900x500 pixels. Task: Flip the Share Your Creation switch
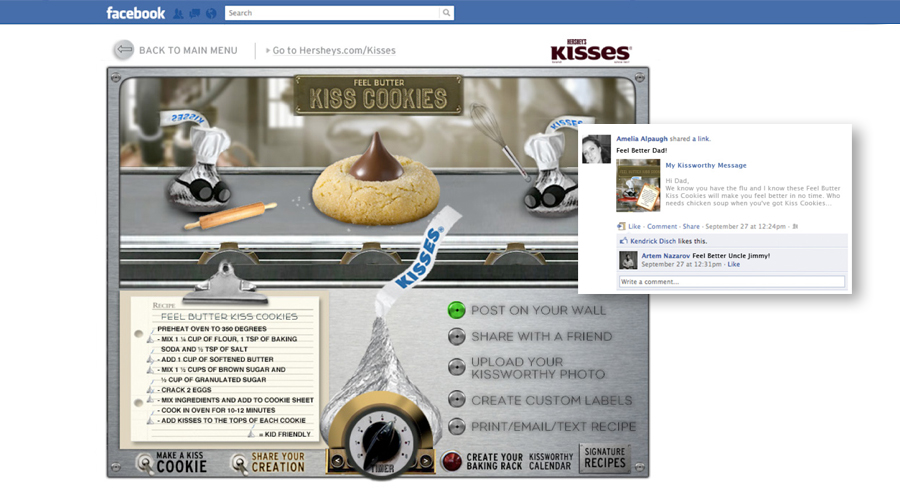pos(239,463)
